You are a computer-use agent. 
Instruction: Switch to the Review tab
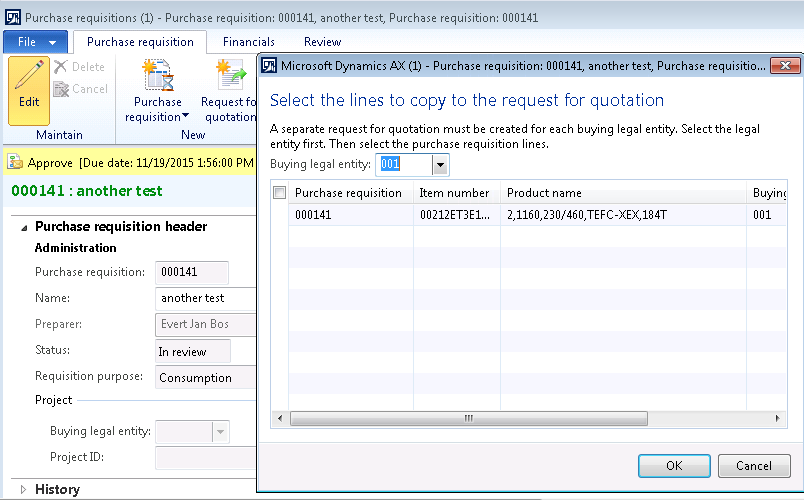click(322, 42)
